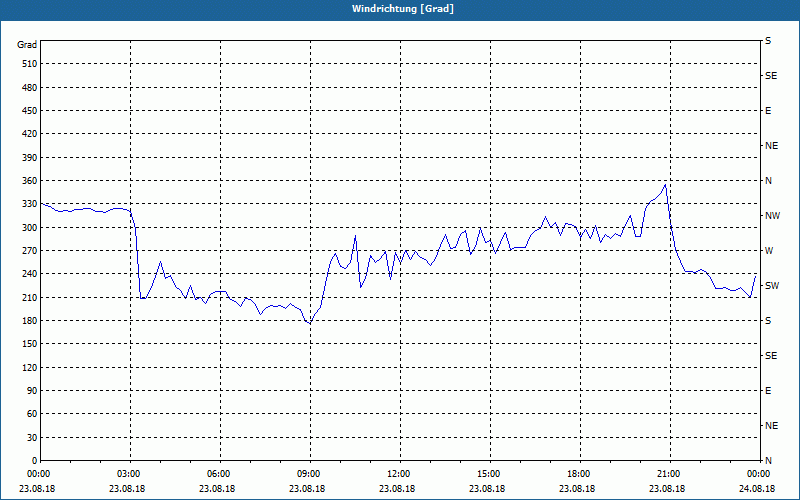The image size is (800, 500).
Task: Select the 24.08.18 date label
Action: pyautogui.click(x=757, y=488)
